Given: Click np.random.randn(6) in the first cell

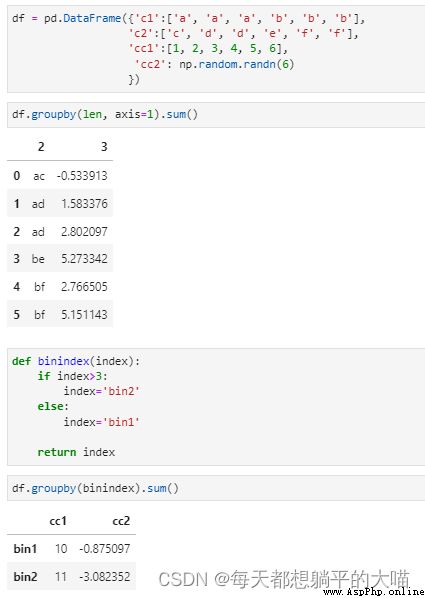Looking at the screenshot, I should tap(237, 64).
